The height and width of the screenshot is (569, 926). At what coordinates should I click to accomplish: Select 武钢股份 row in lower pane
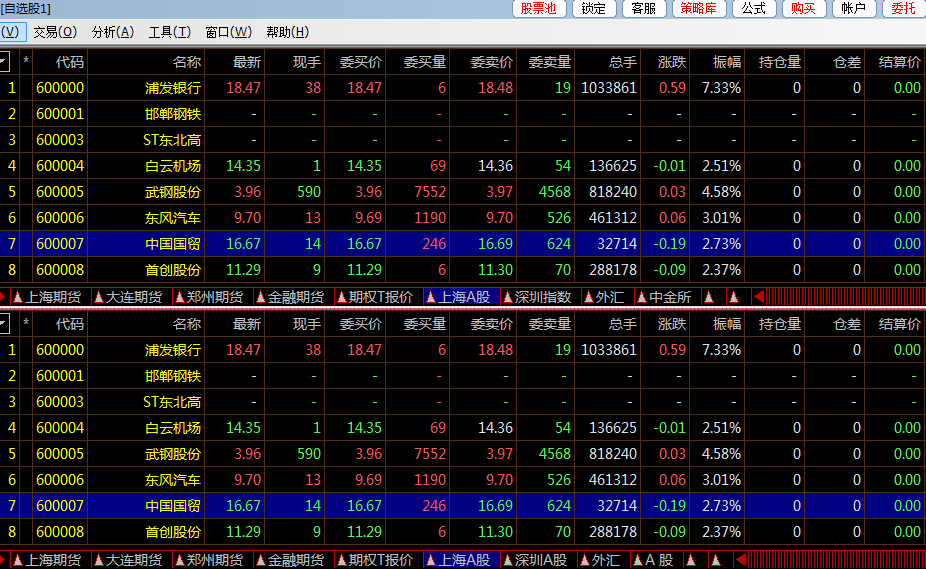(463, 454)
